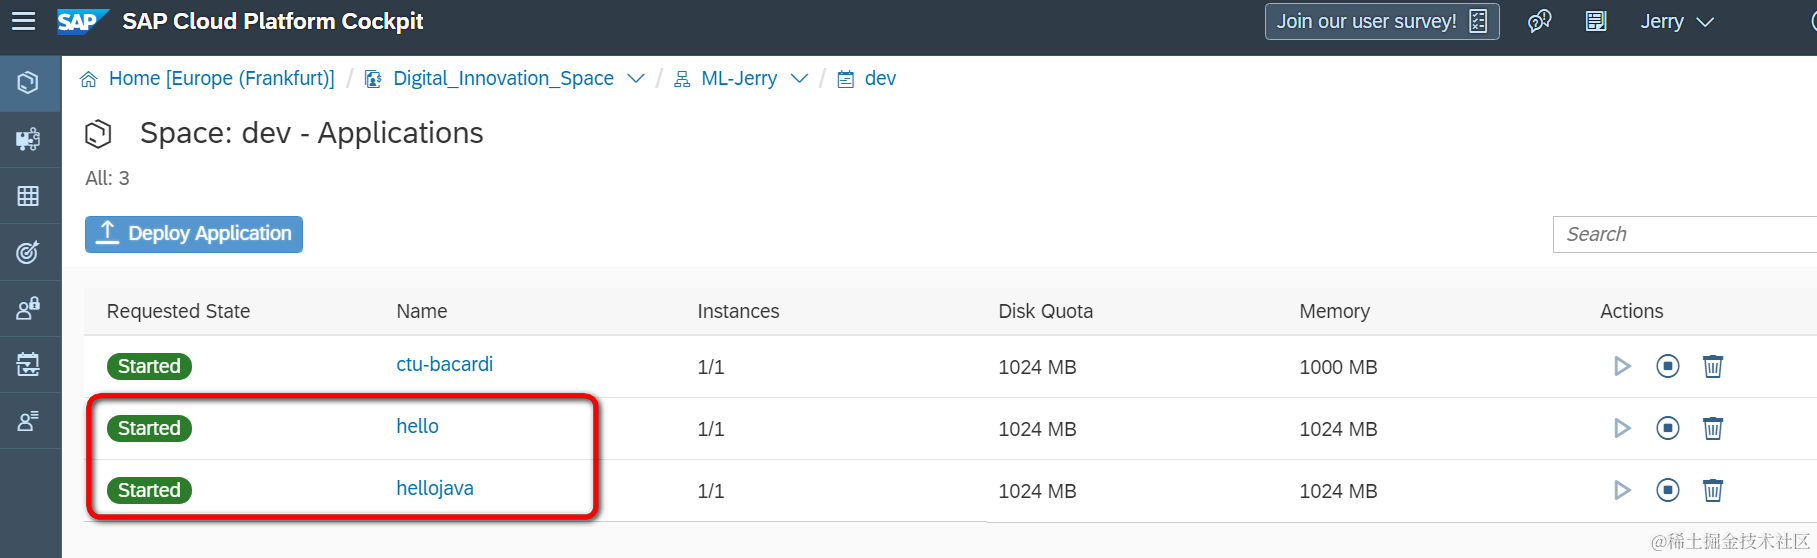
Task: Click the Started status of hello
Action: click(149, 428)
